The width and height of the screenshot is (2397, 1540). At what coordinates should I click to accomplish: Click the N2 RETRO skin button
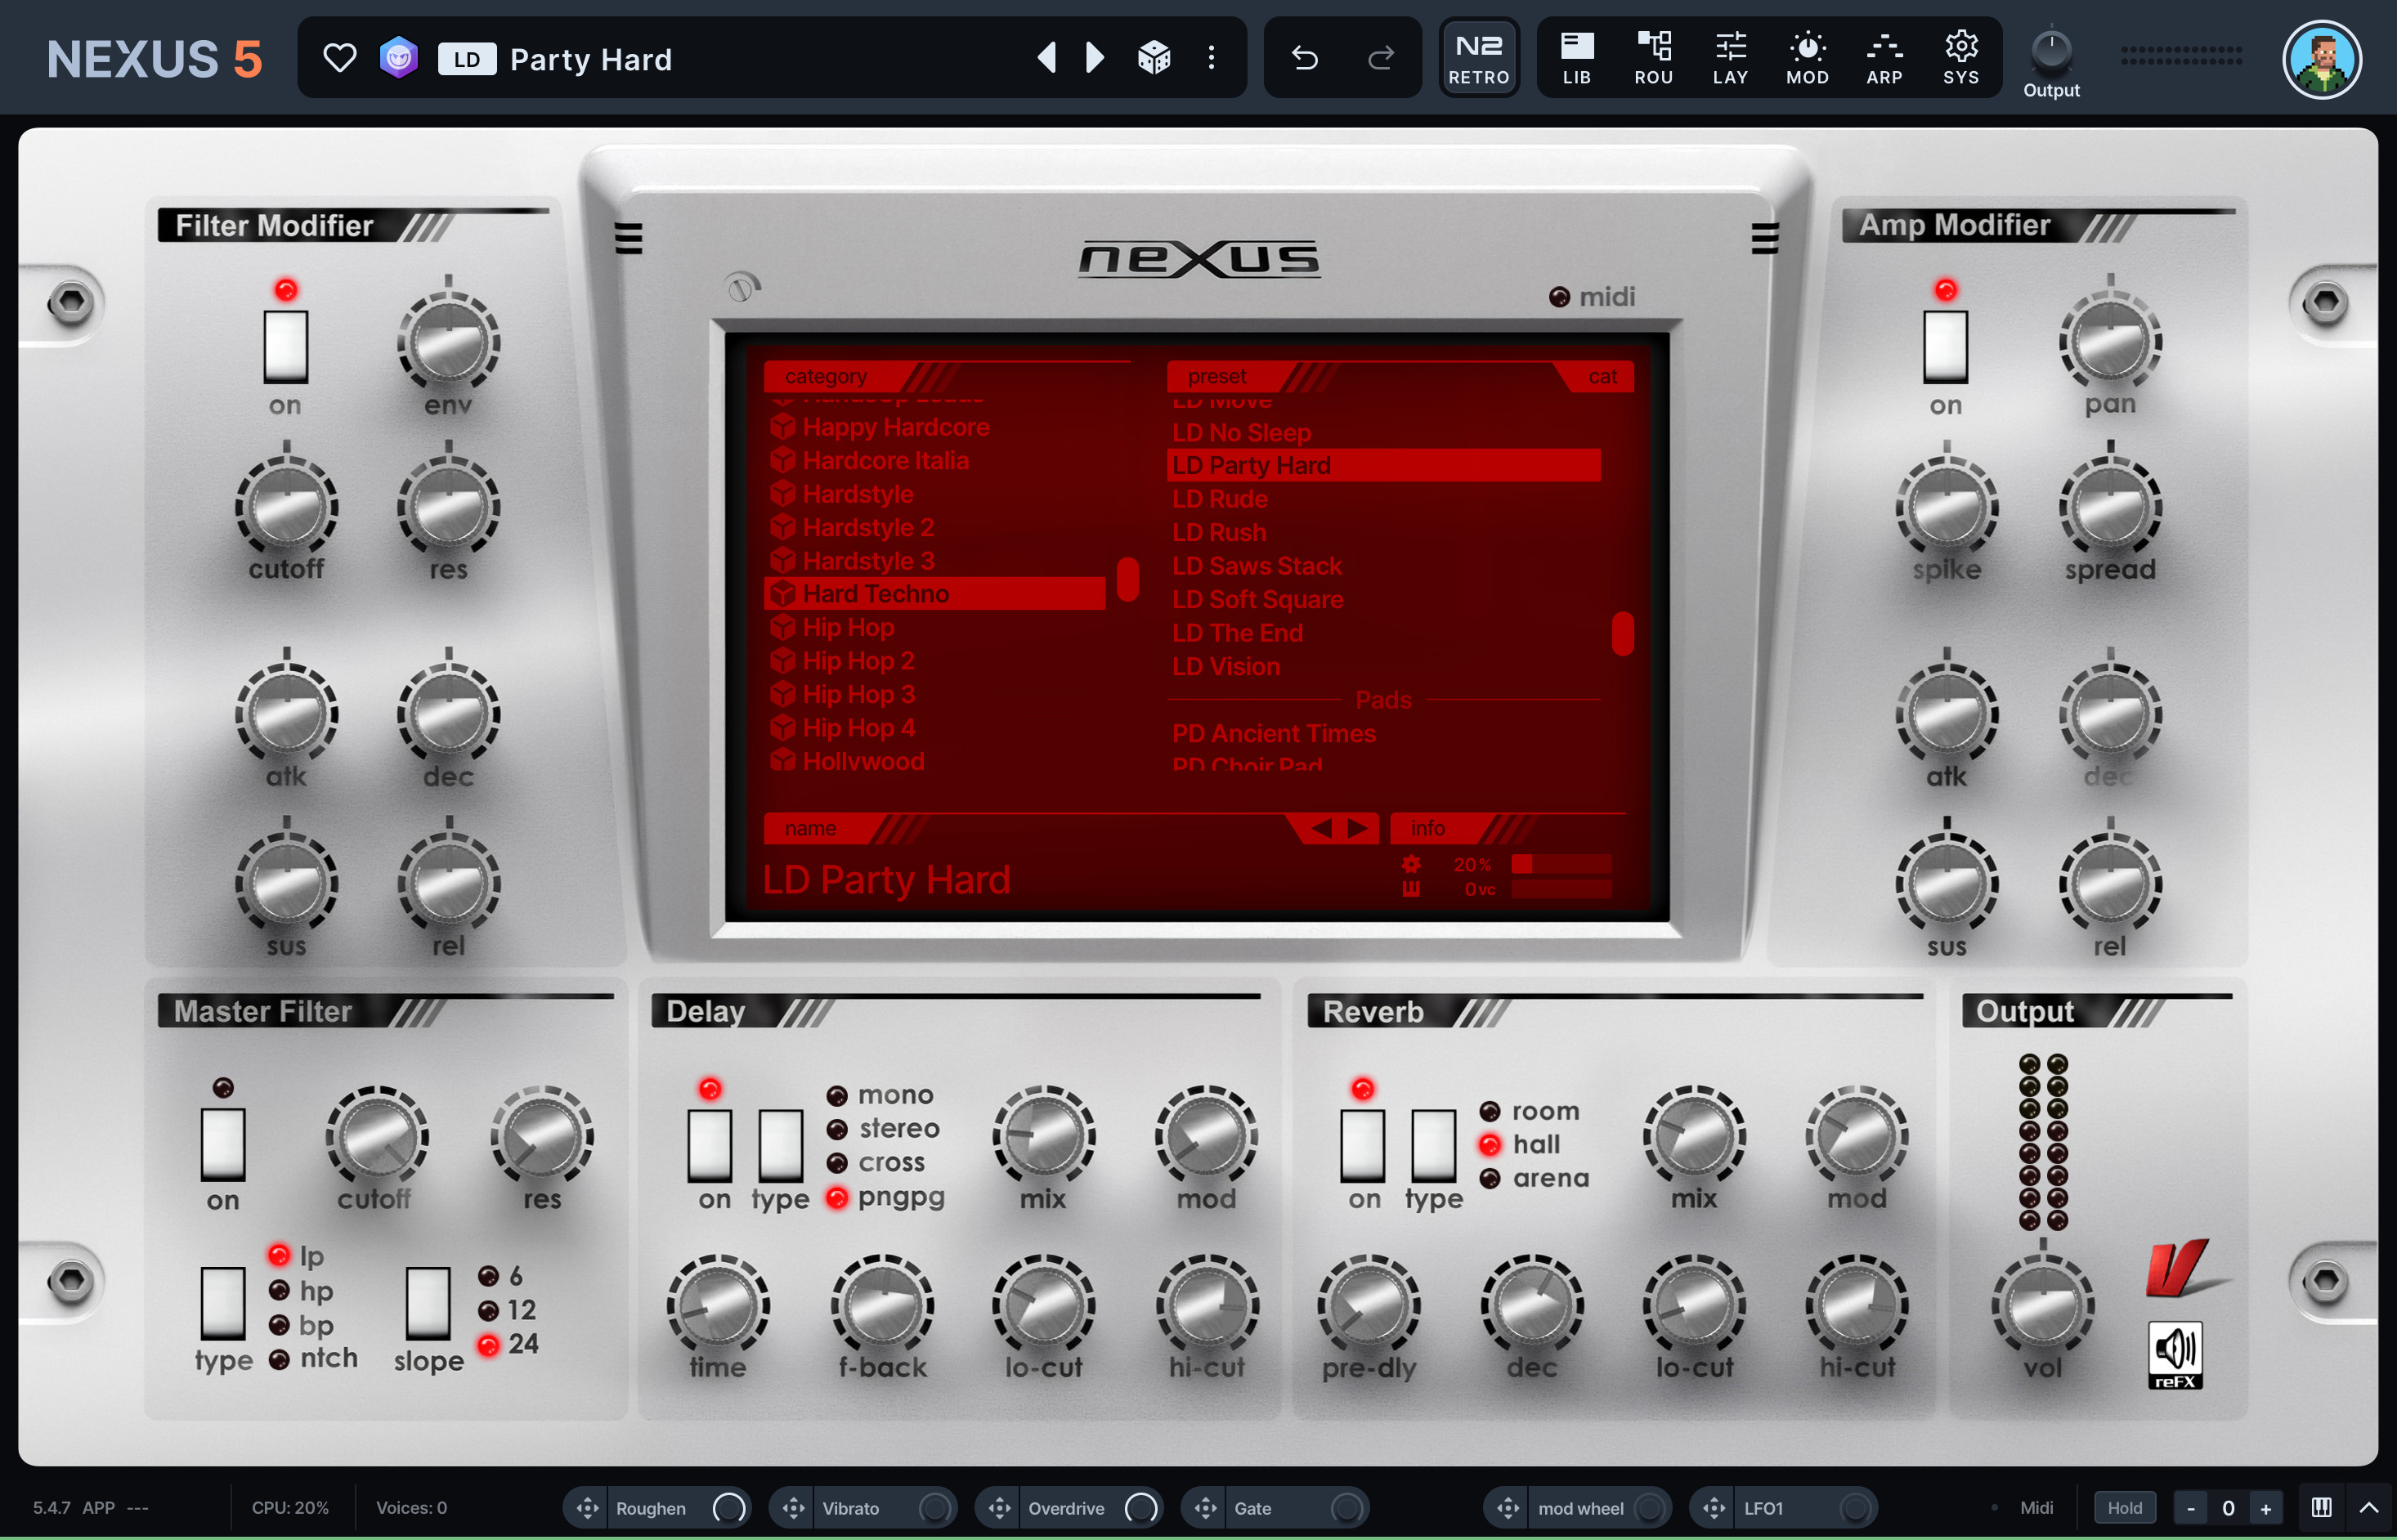tap(1479, 58)
